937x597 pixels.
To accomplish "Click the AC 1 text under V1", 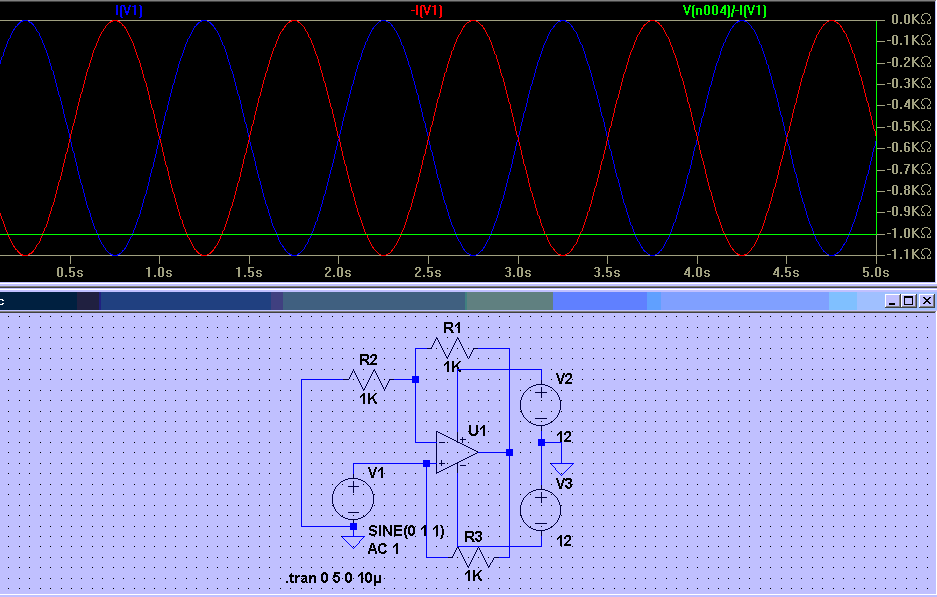I will [383, 549].
